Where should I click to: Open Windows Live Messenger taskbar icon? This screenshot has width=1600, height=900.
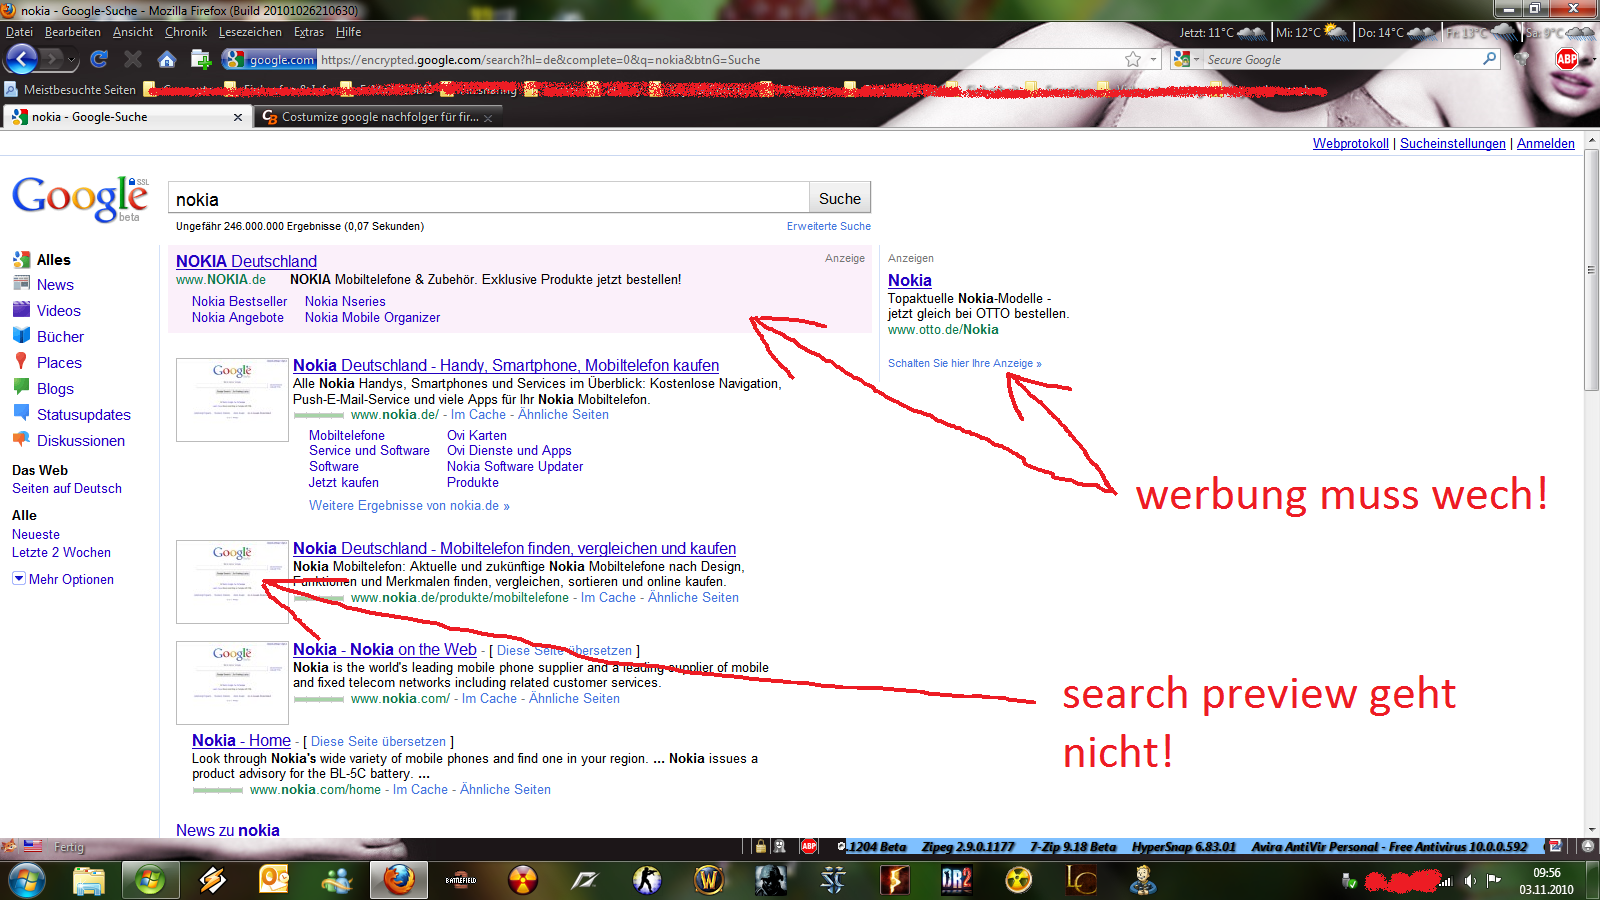point(337,880)
